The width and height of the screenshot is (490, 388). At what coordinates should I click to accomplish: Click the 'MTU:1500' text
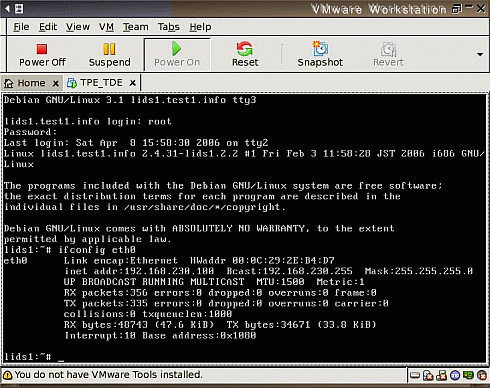[x=280, y=282]
